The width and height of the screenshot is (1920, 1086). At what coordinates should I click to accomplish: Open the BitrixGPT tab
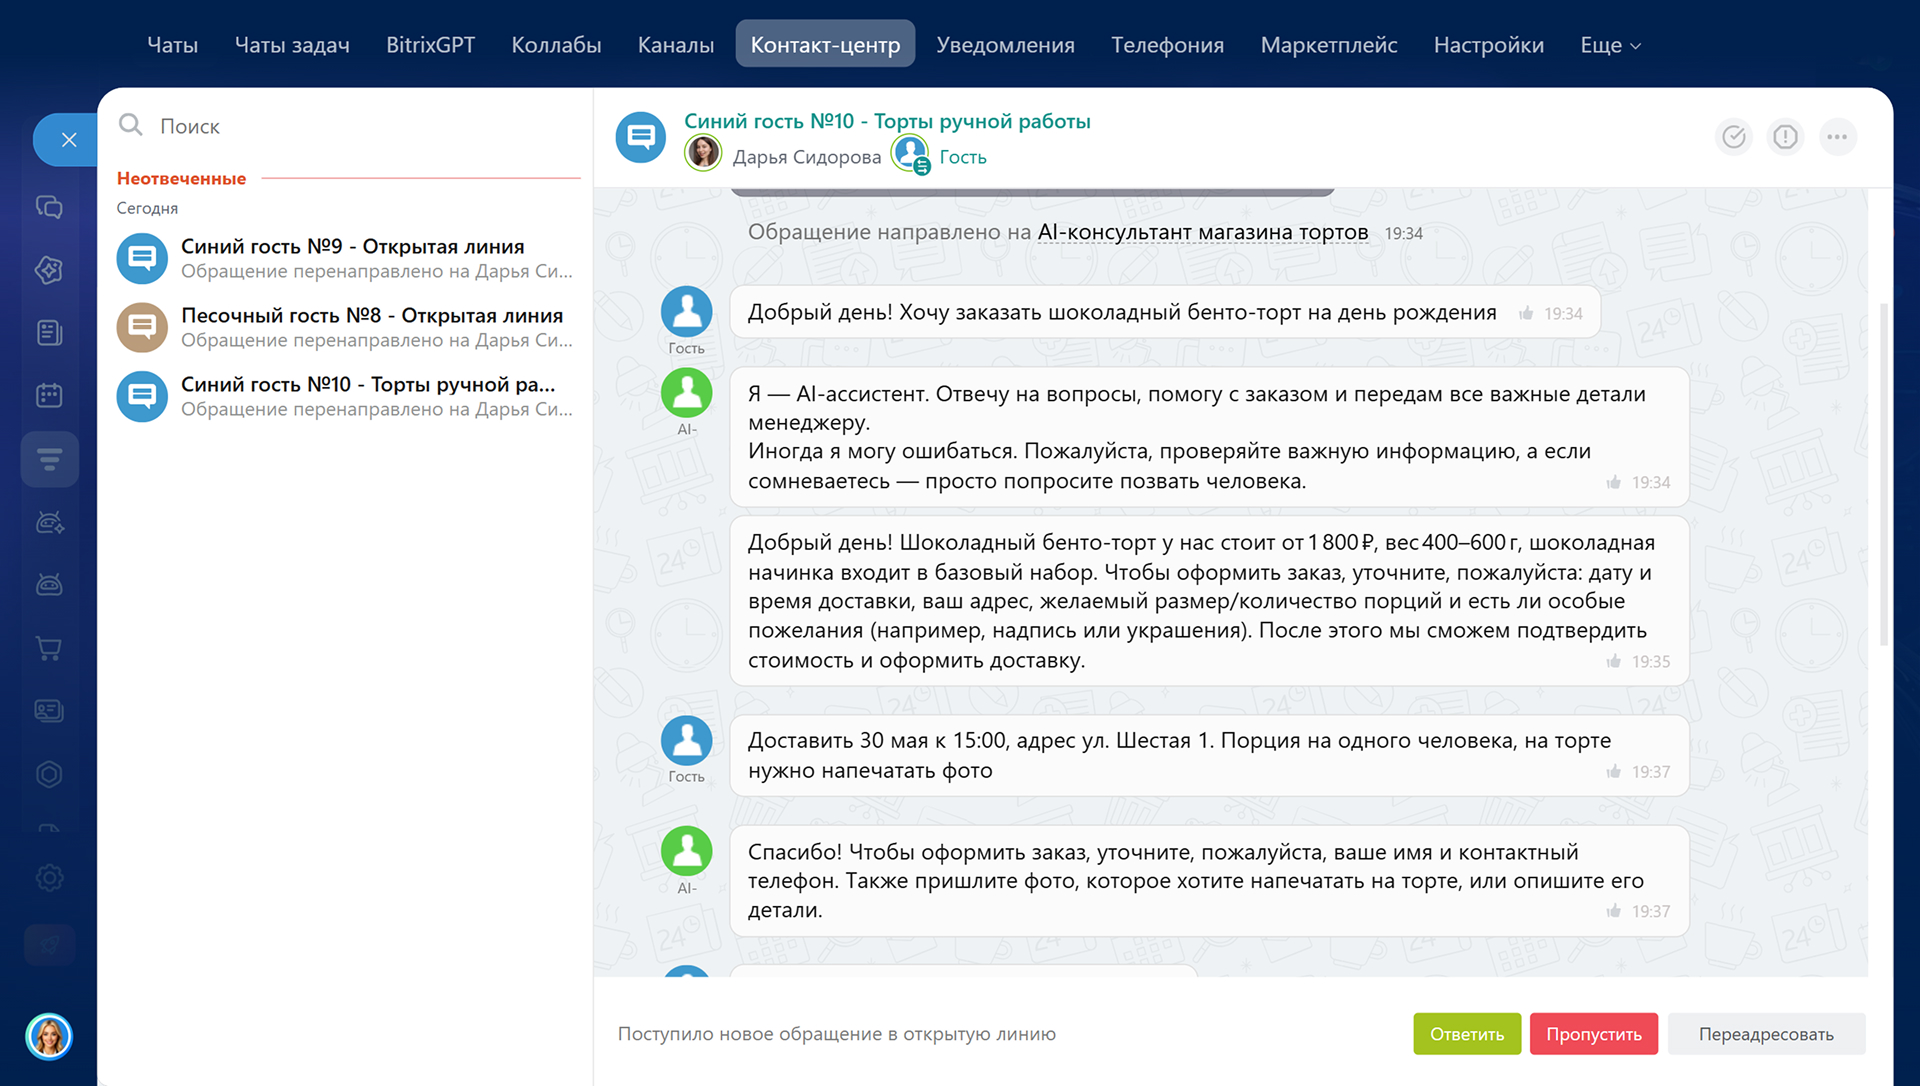[x=430, y=45]
